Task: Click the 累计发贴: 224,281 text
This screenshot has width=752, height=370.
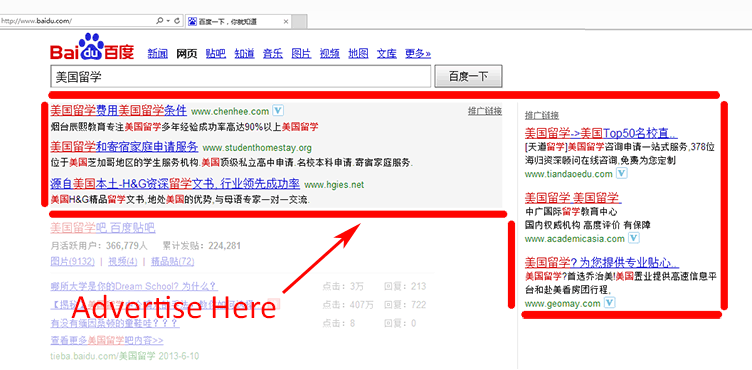Action: coord(201,246)
